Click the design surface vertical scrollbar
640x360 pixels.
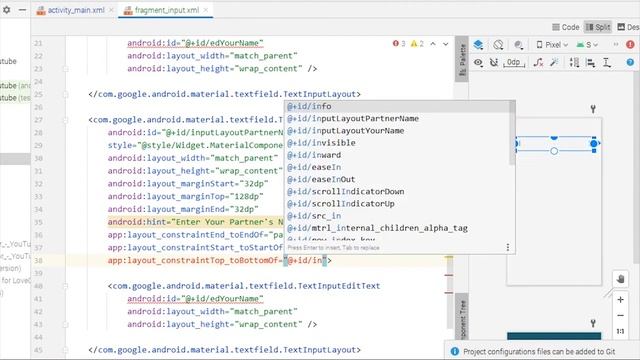tap(638, 167)
